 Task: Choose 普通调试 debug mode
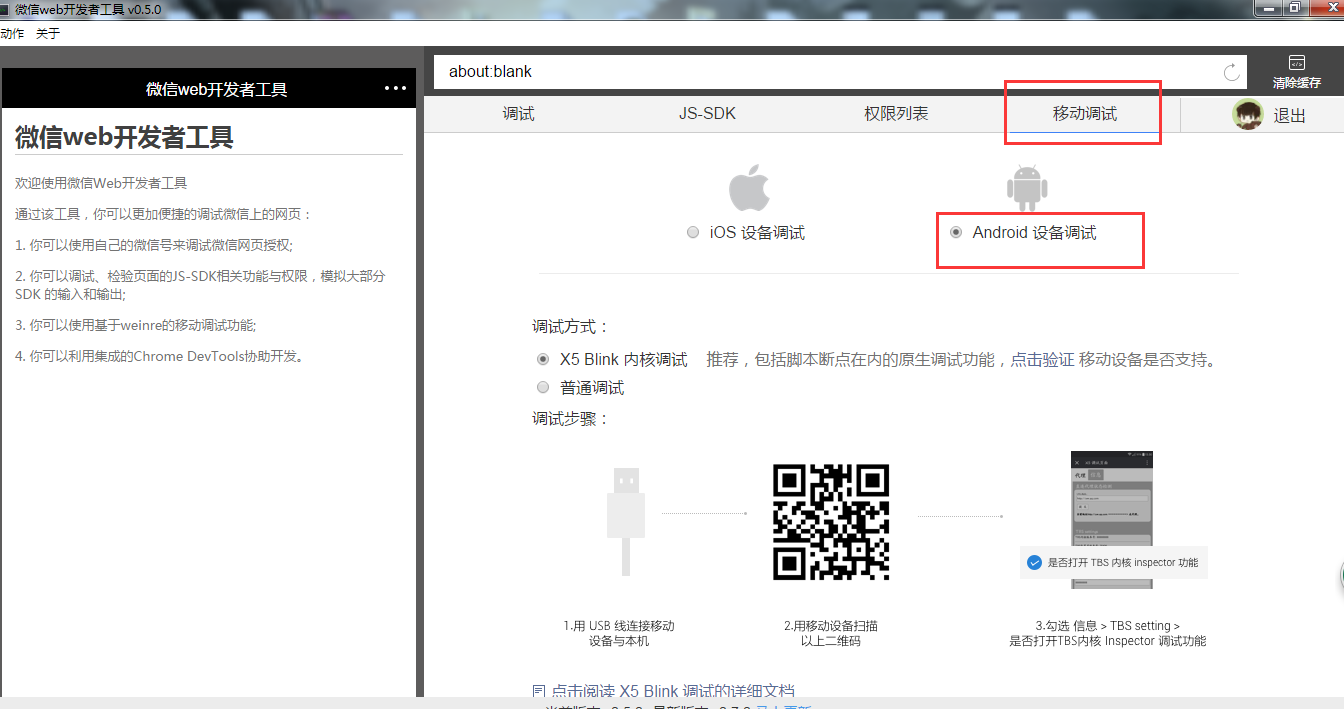click(543, 387)
